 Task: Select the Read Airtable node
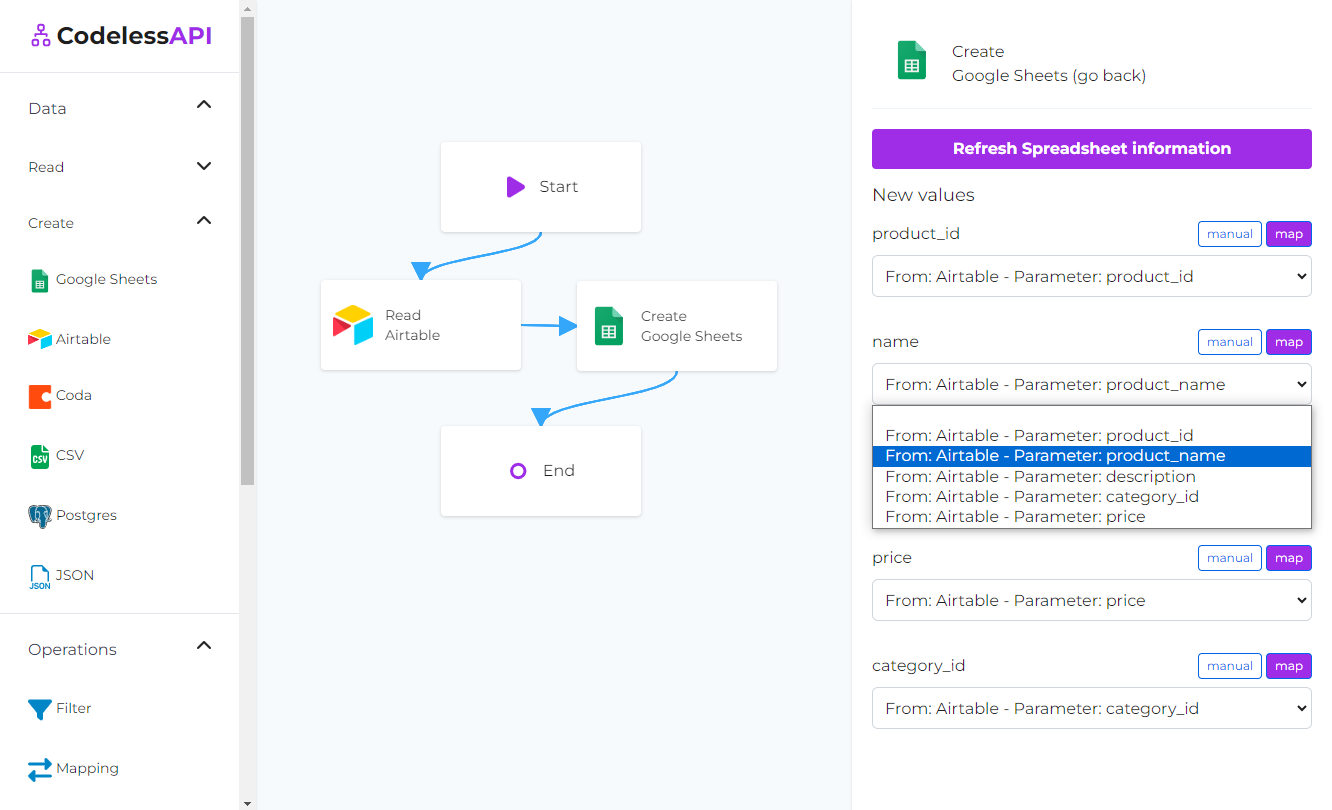tap(421, 325)
